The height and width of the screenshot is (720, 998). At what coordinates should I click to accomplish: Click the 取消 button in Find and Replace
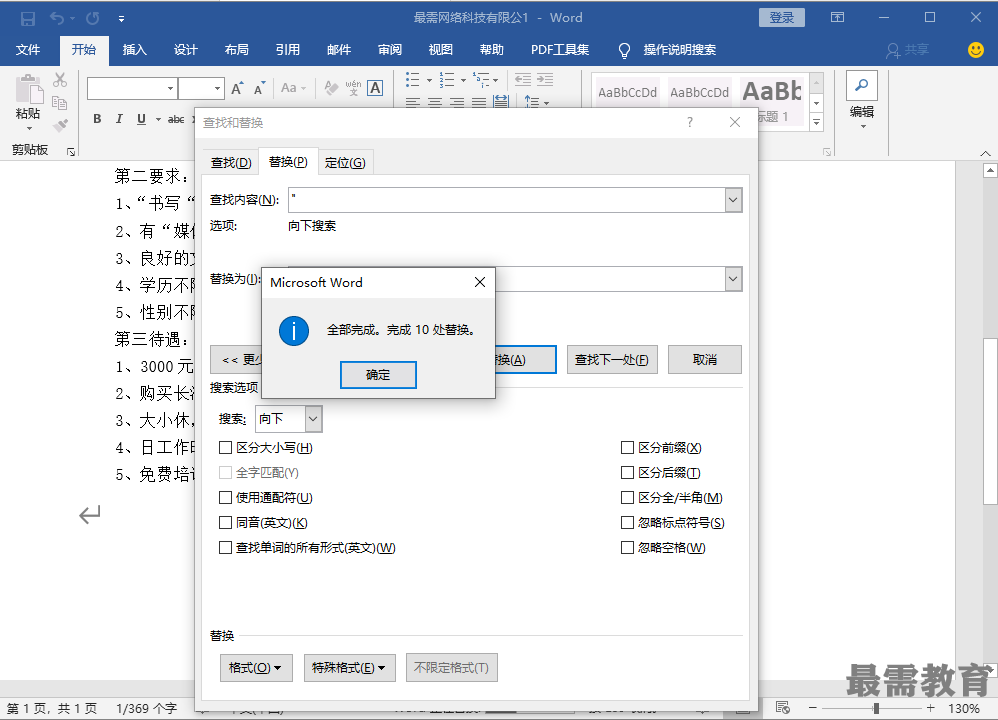click(705, 360)
